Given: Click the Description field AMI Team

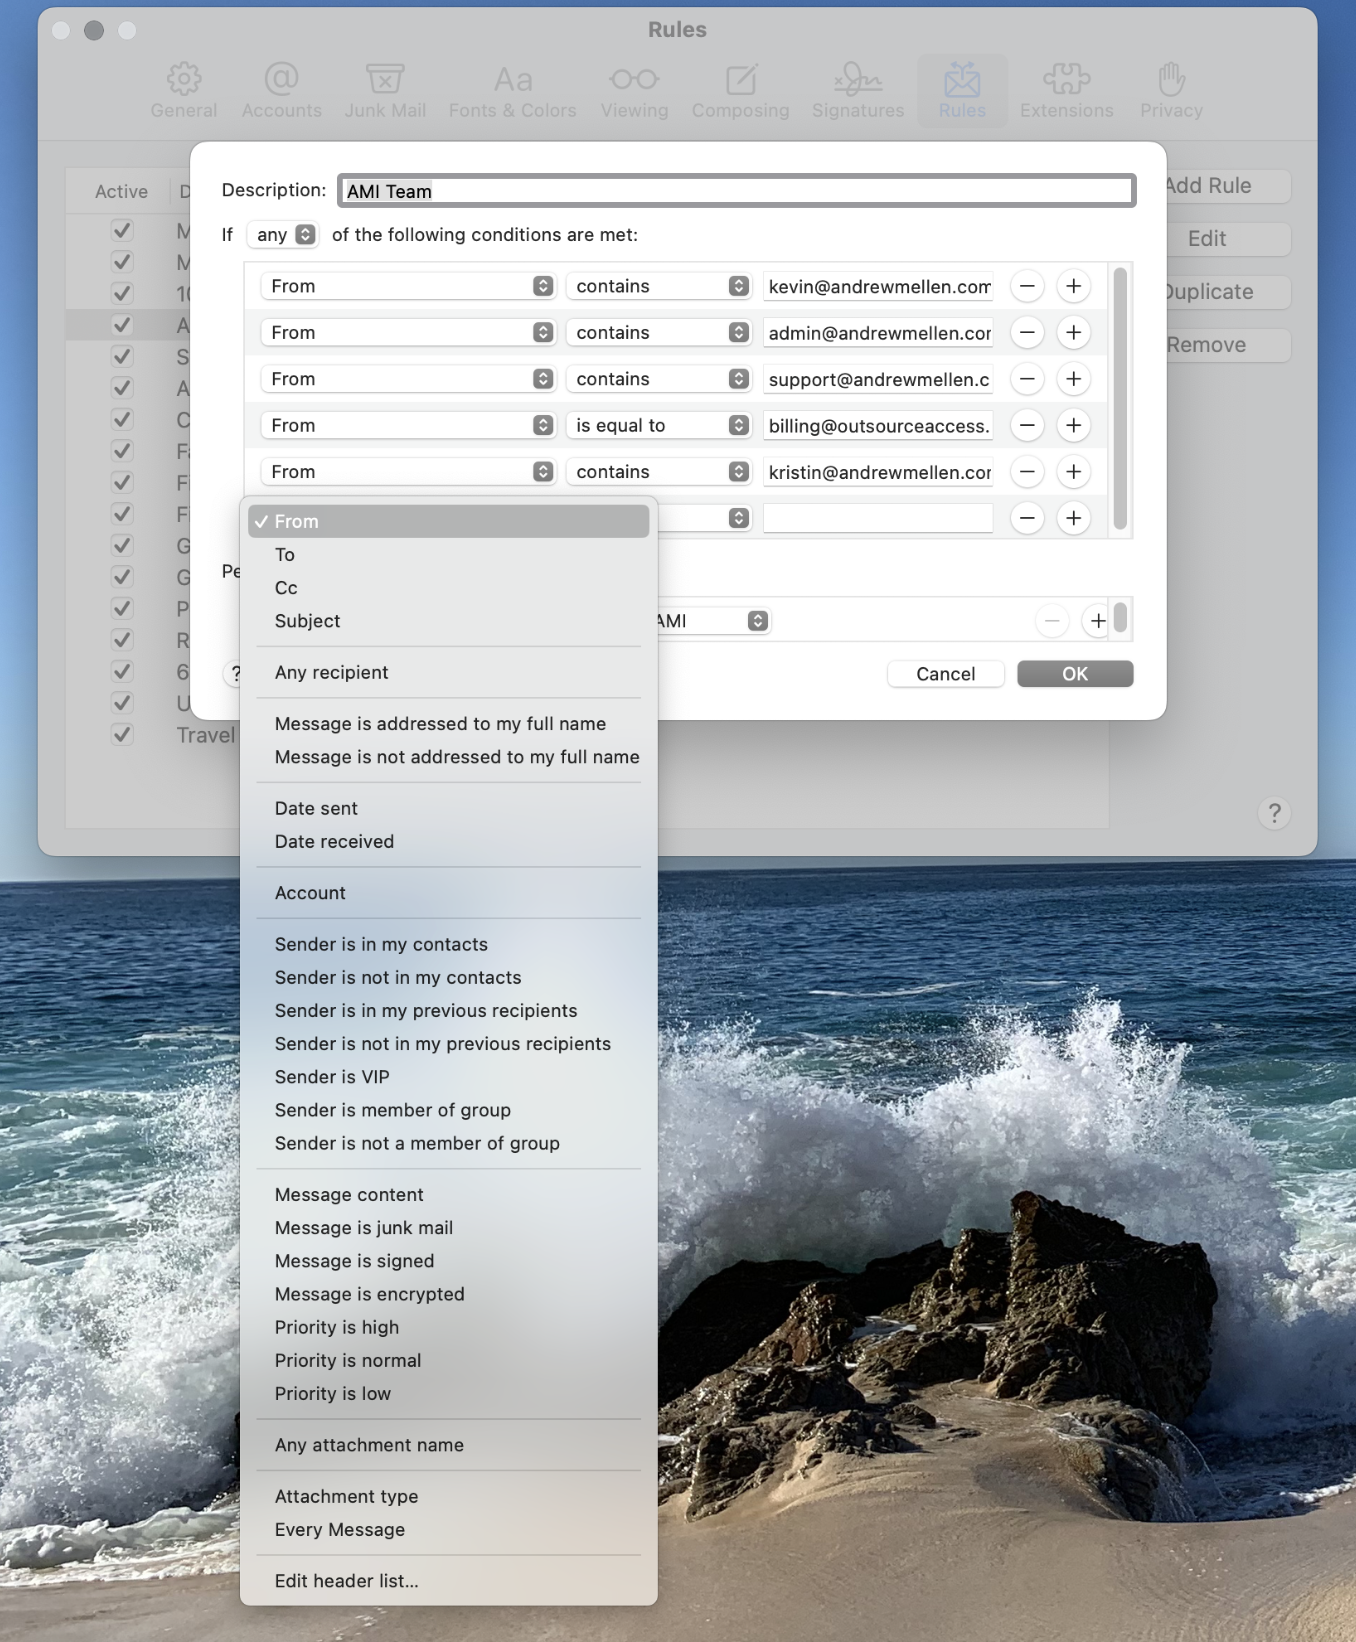Looking at the screenshot, I should point(737,191).
